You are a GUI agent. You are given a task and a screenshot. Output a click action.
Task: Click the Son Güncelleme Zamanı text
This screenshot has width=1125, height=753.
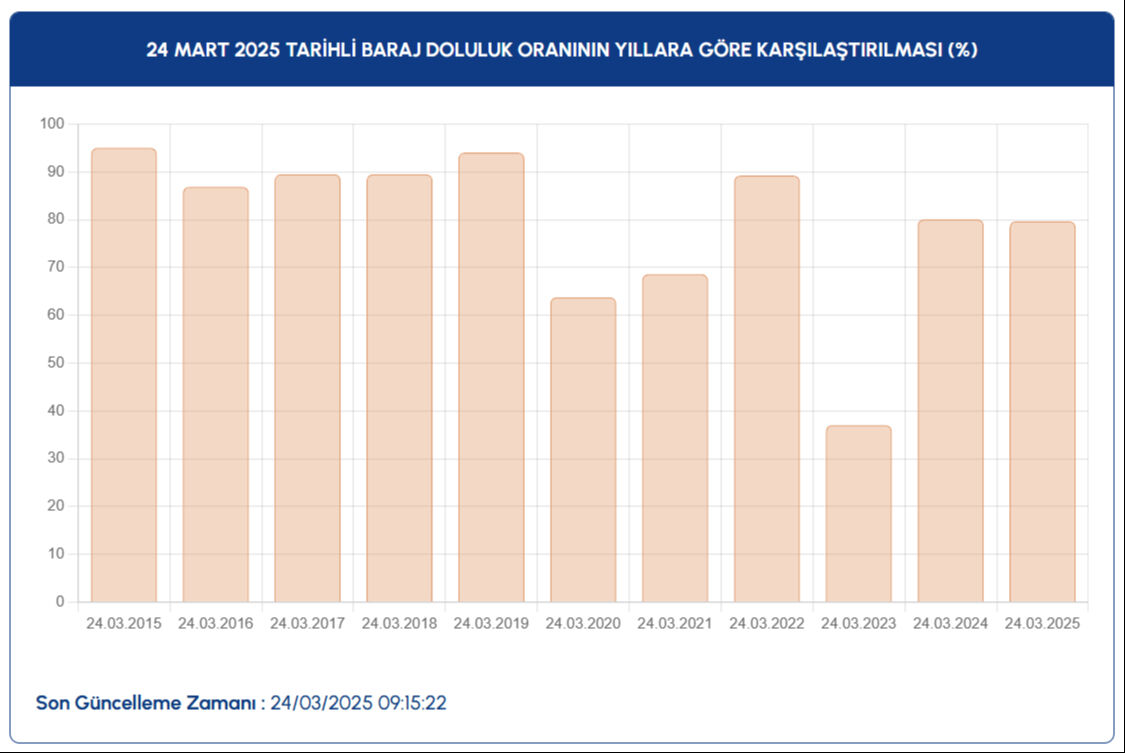(145, 701)
